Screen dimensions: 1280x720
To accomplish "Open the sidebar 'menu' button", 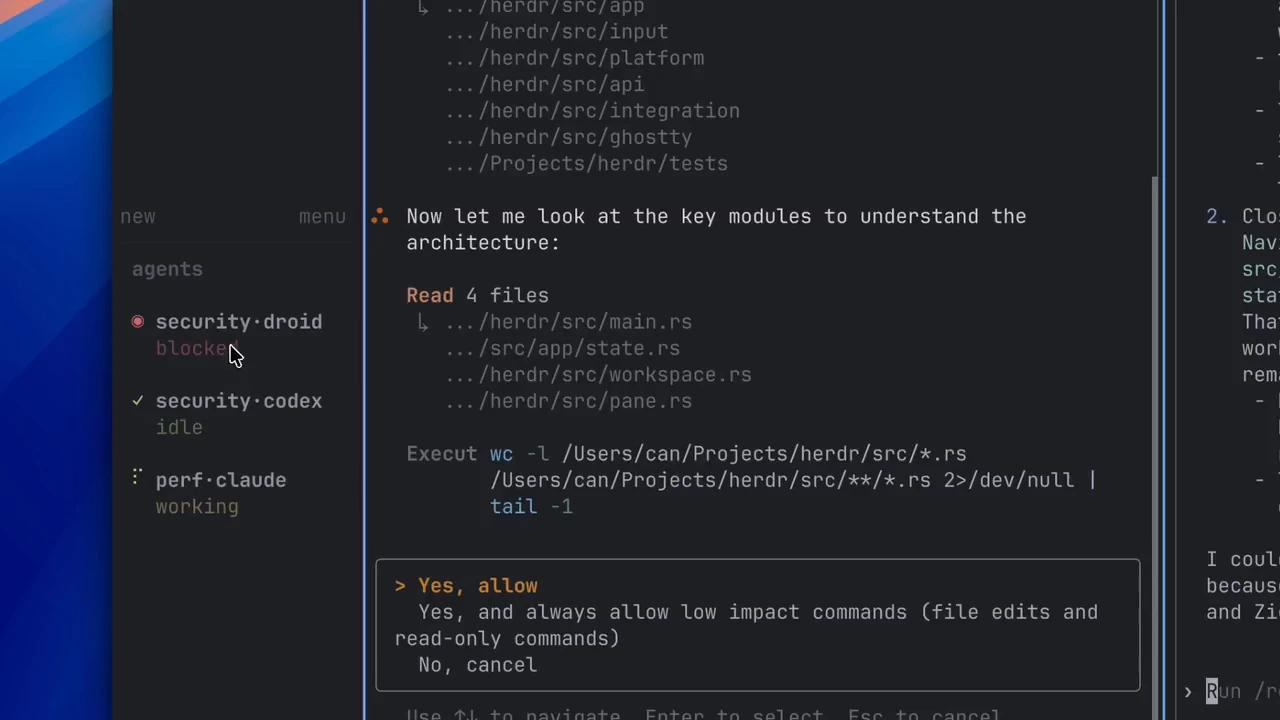I will 322,216.
